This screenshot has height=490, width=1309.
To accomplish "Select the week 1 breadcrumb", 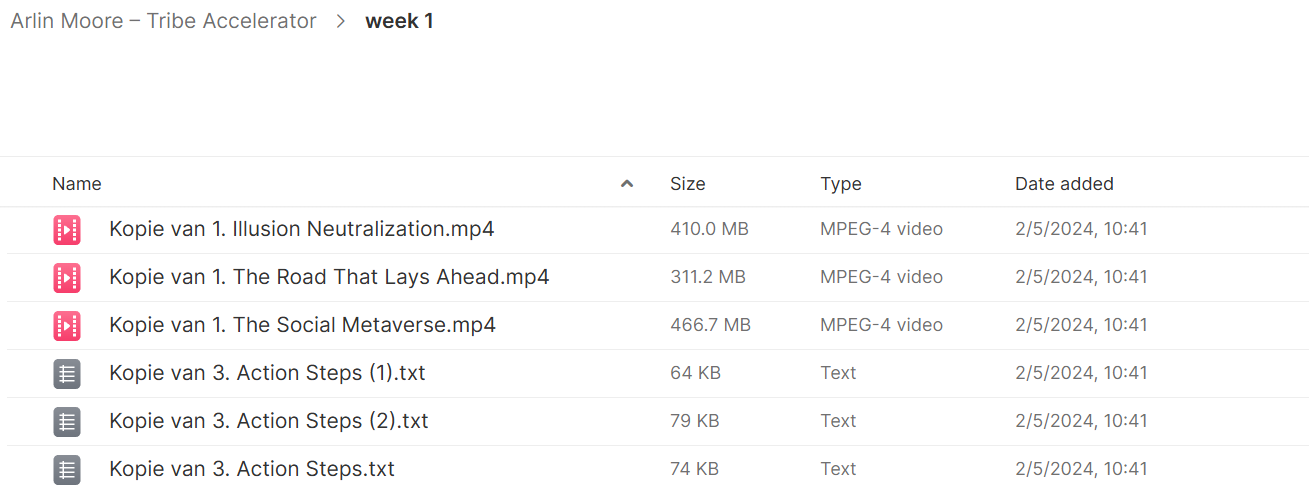I will [x=399, y=21].
